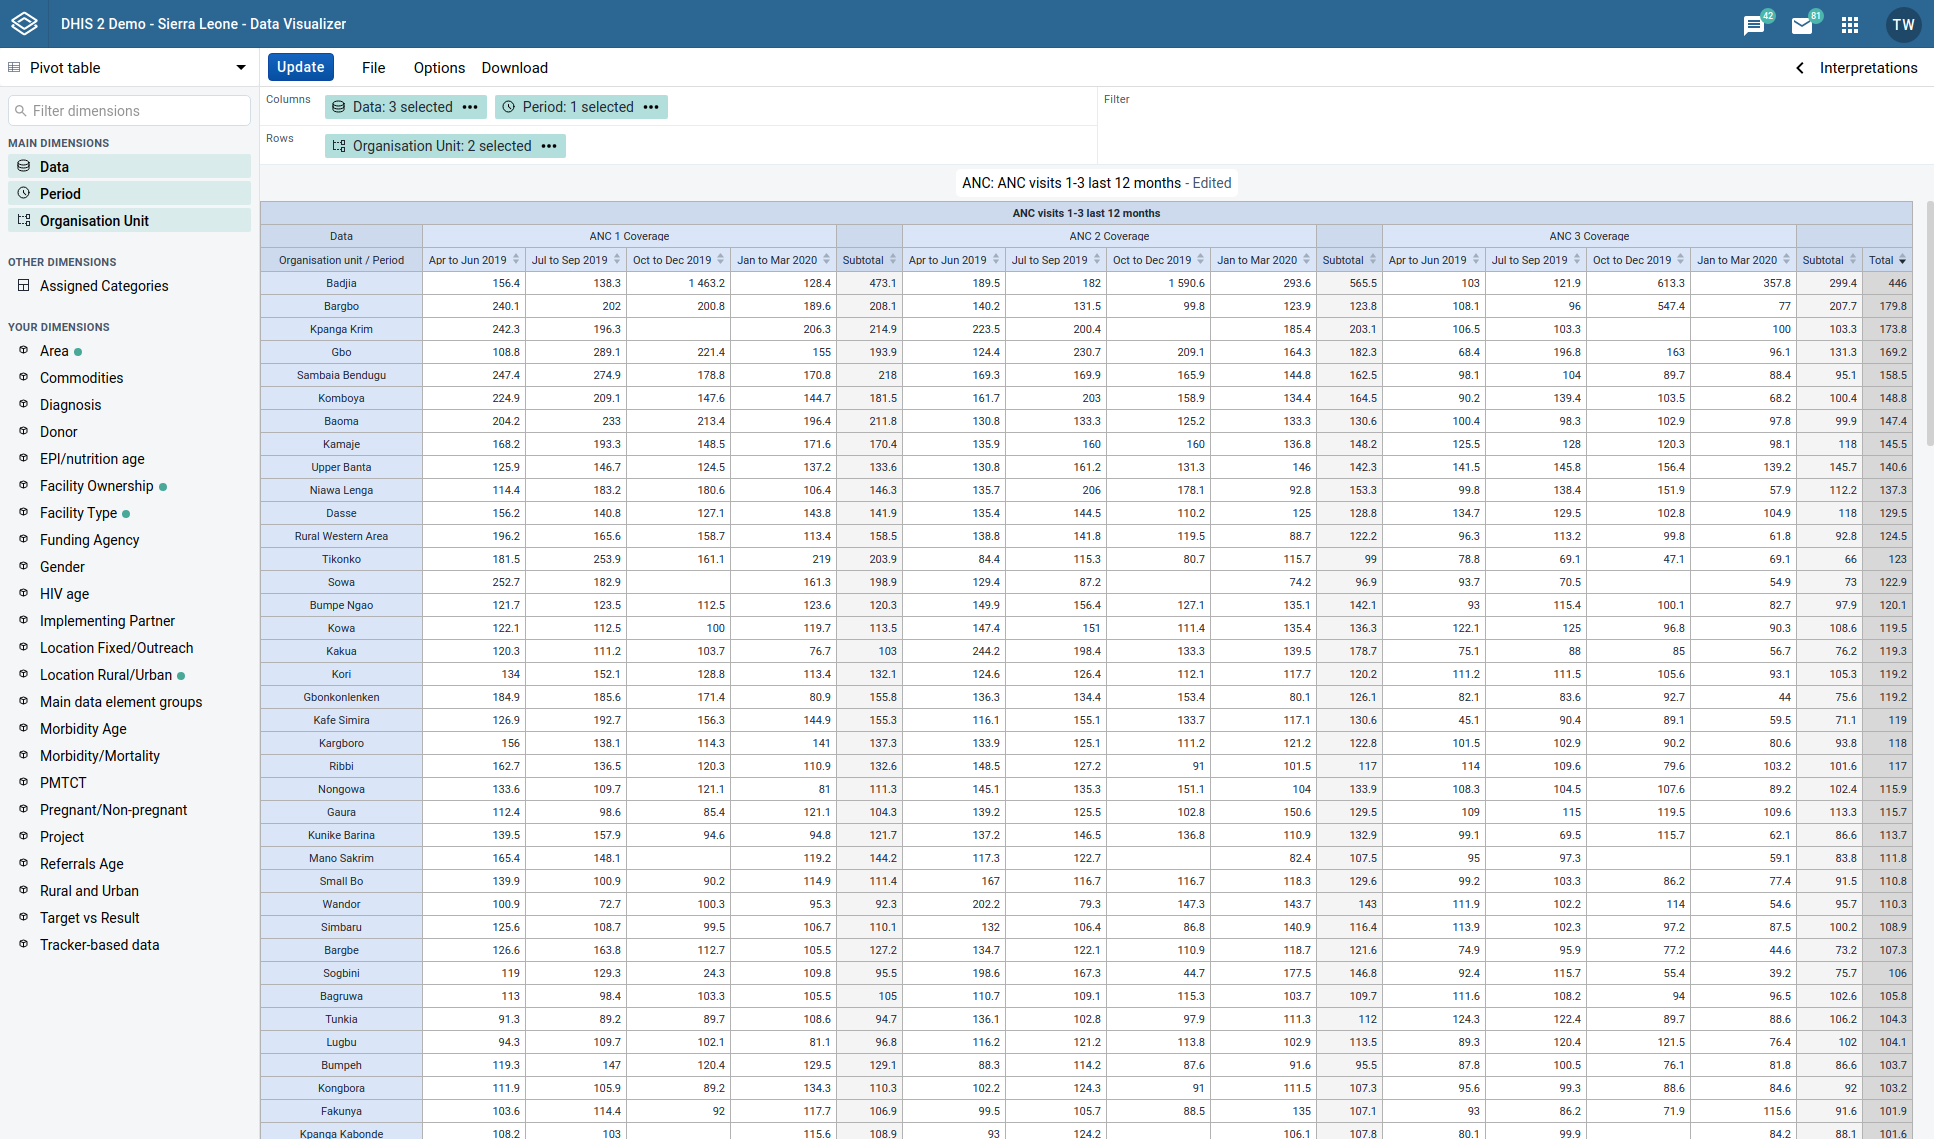
Task: Select the Location Rural/Urban dimension
Action: pyautogui.click(x=106, y=675)
